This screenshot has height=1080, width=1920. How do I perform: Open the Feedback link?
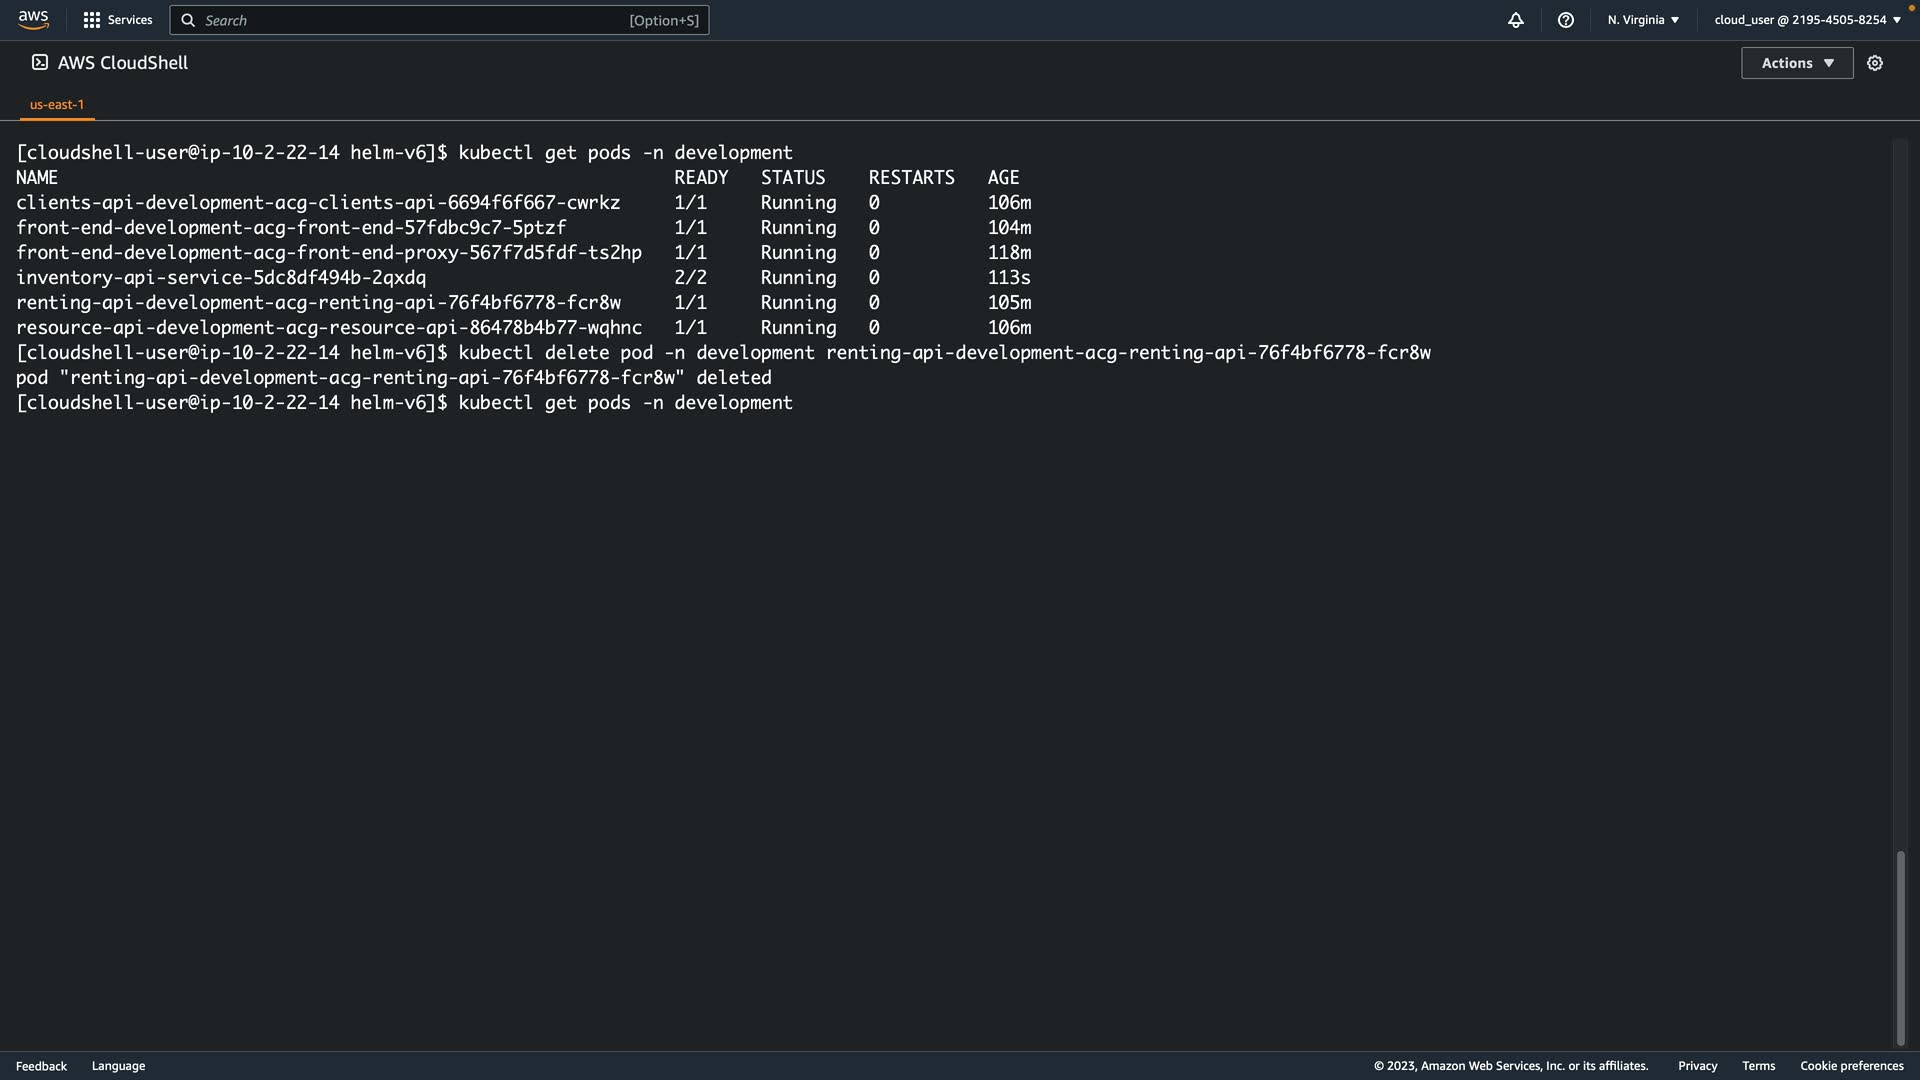[41, 1066]
